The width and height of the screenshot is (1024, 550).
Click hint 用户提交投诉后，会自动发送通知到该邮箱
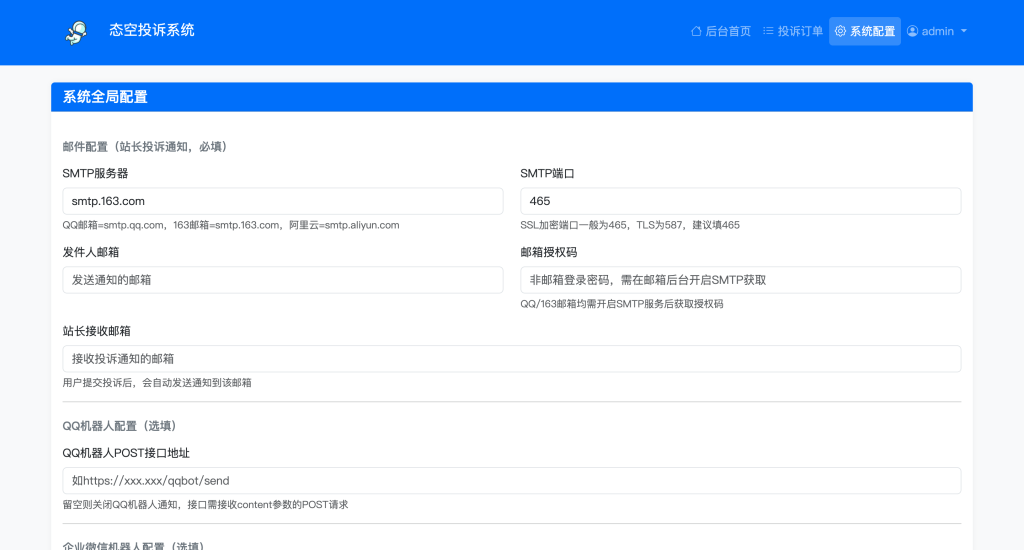(x=157, y=383)
